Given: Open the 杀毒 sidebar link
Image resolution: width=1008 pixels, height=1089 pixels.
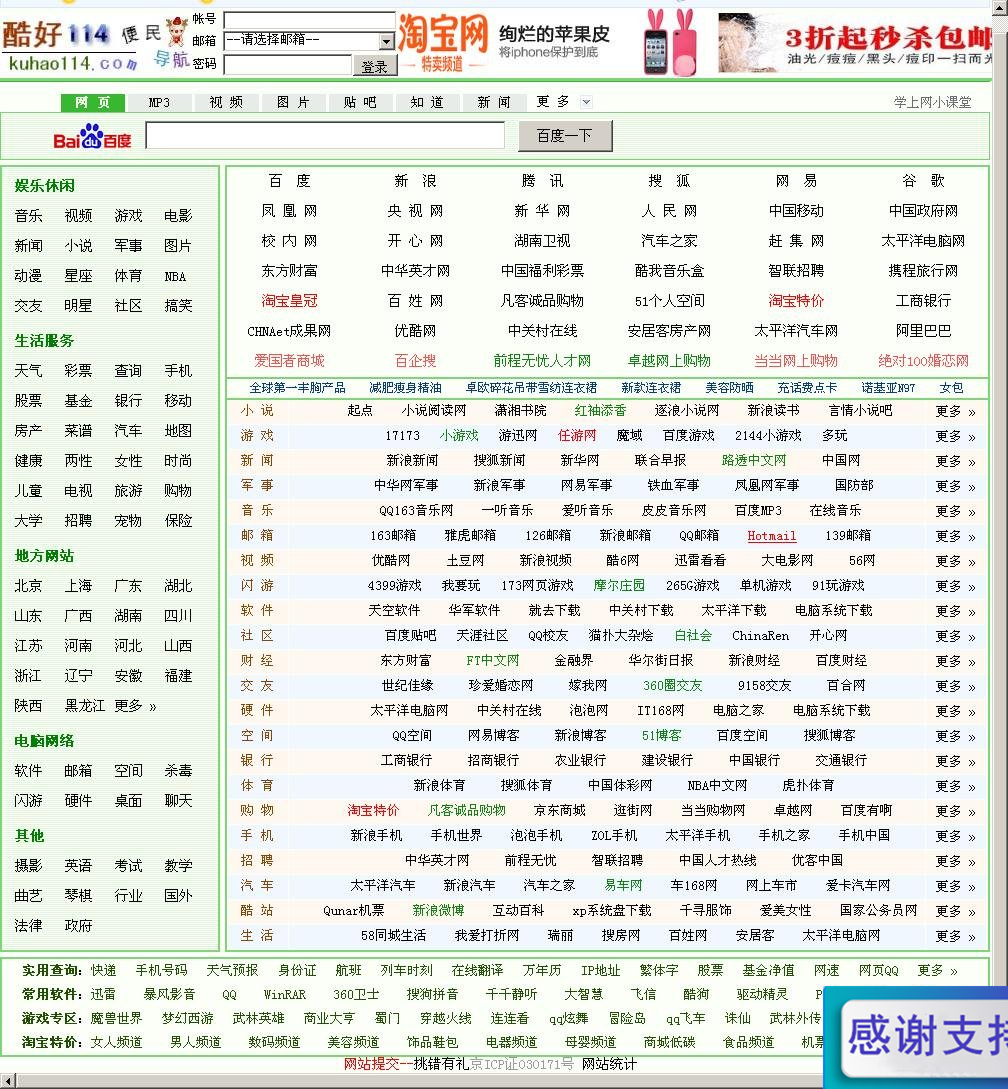Looking at the screenshot, I should click(x=179, y=771).
